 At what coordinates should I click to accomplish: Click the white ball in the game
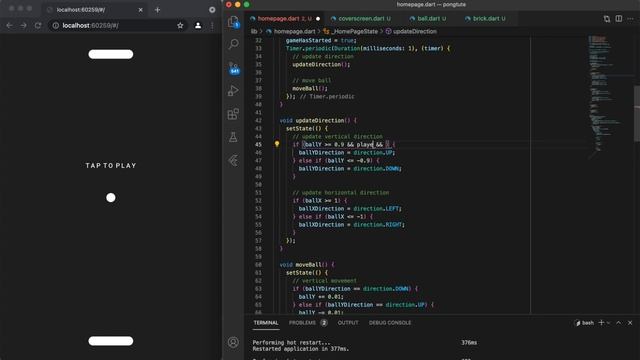tap(111, 198)
